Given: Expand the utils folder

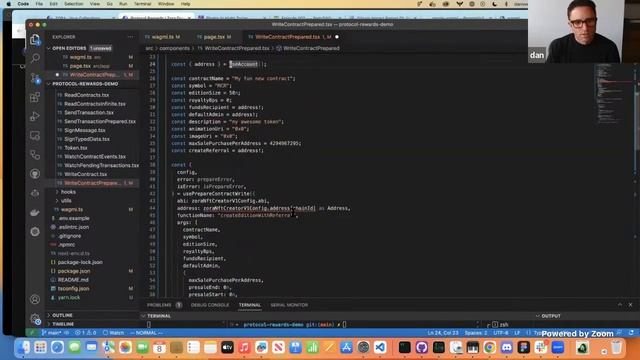Looking at the screenshot, I should (x=66, y=201).
